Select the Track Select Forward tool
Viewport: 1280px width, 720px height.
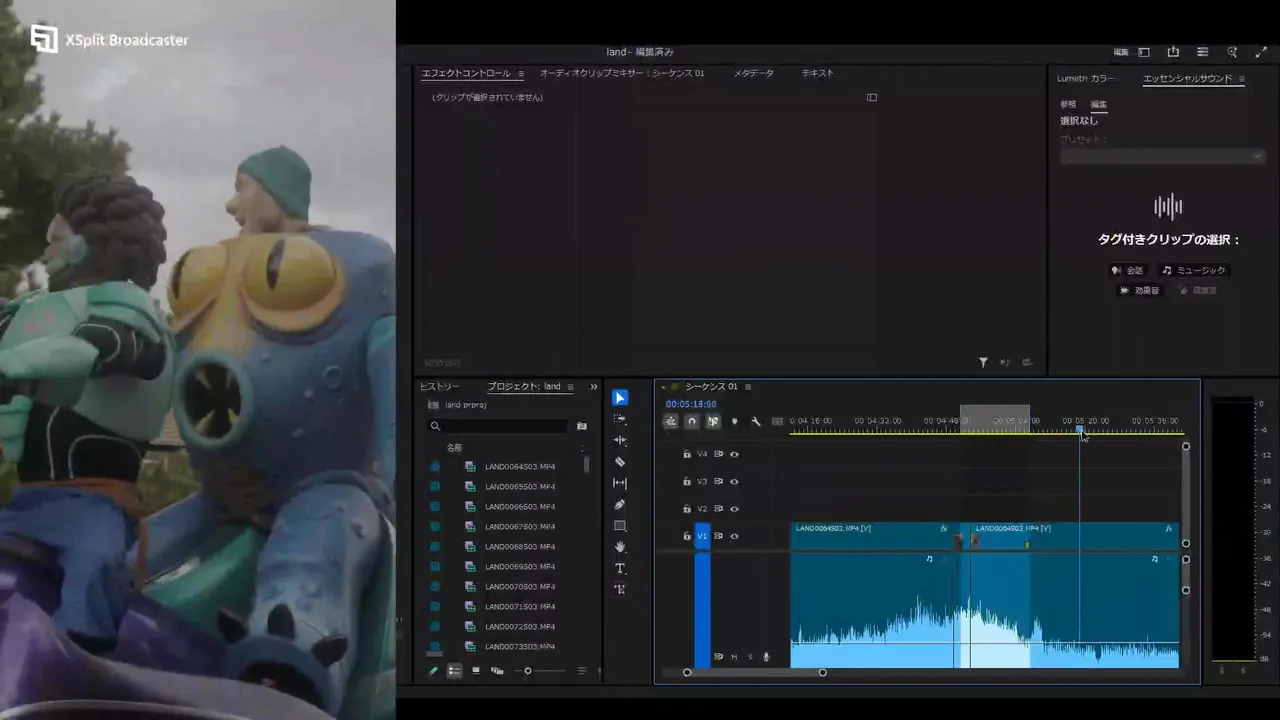click(620, 419)
